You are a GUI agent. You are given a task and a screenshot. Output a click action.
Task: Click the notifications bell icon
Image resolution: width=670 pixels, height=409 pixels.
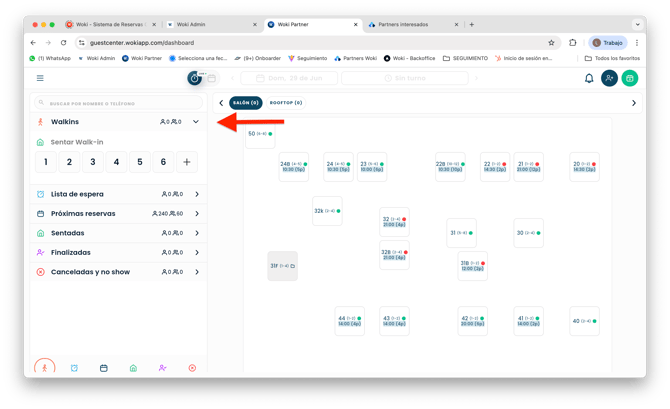point(589,78)
